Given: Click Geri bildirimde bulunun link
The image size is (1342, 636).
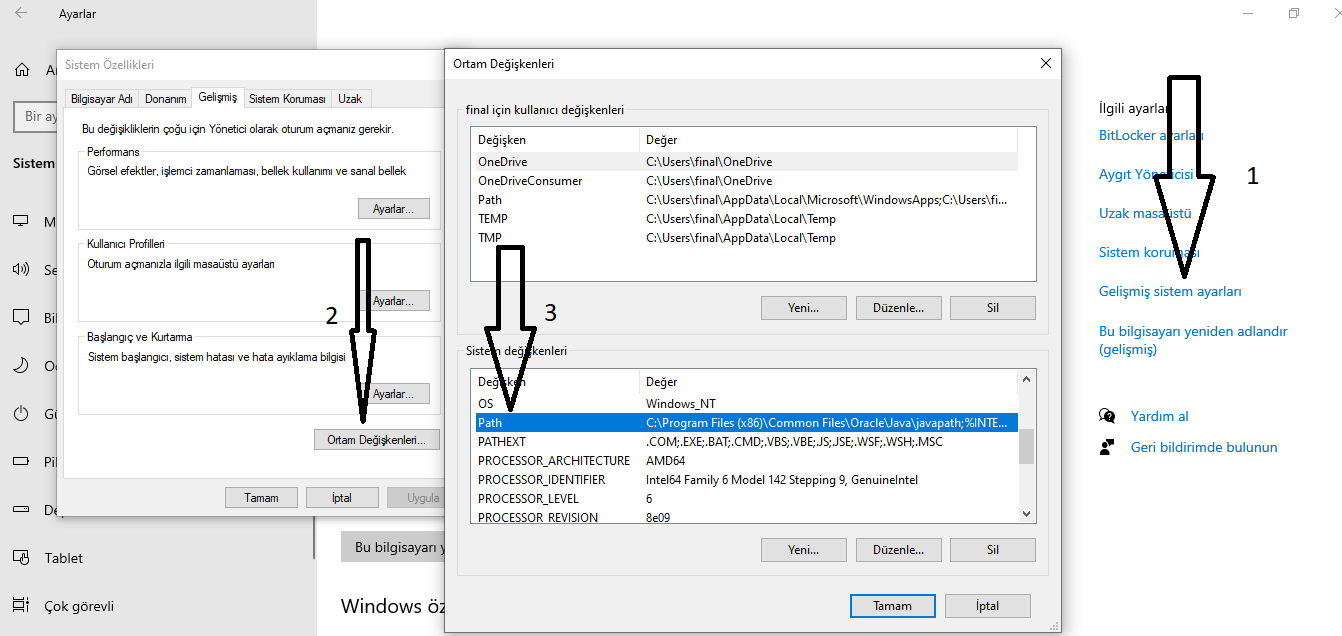Looking at the screenshot, I should tap(1204, 447).
